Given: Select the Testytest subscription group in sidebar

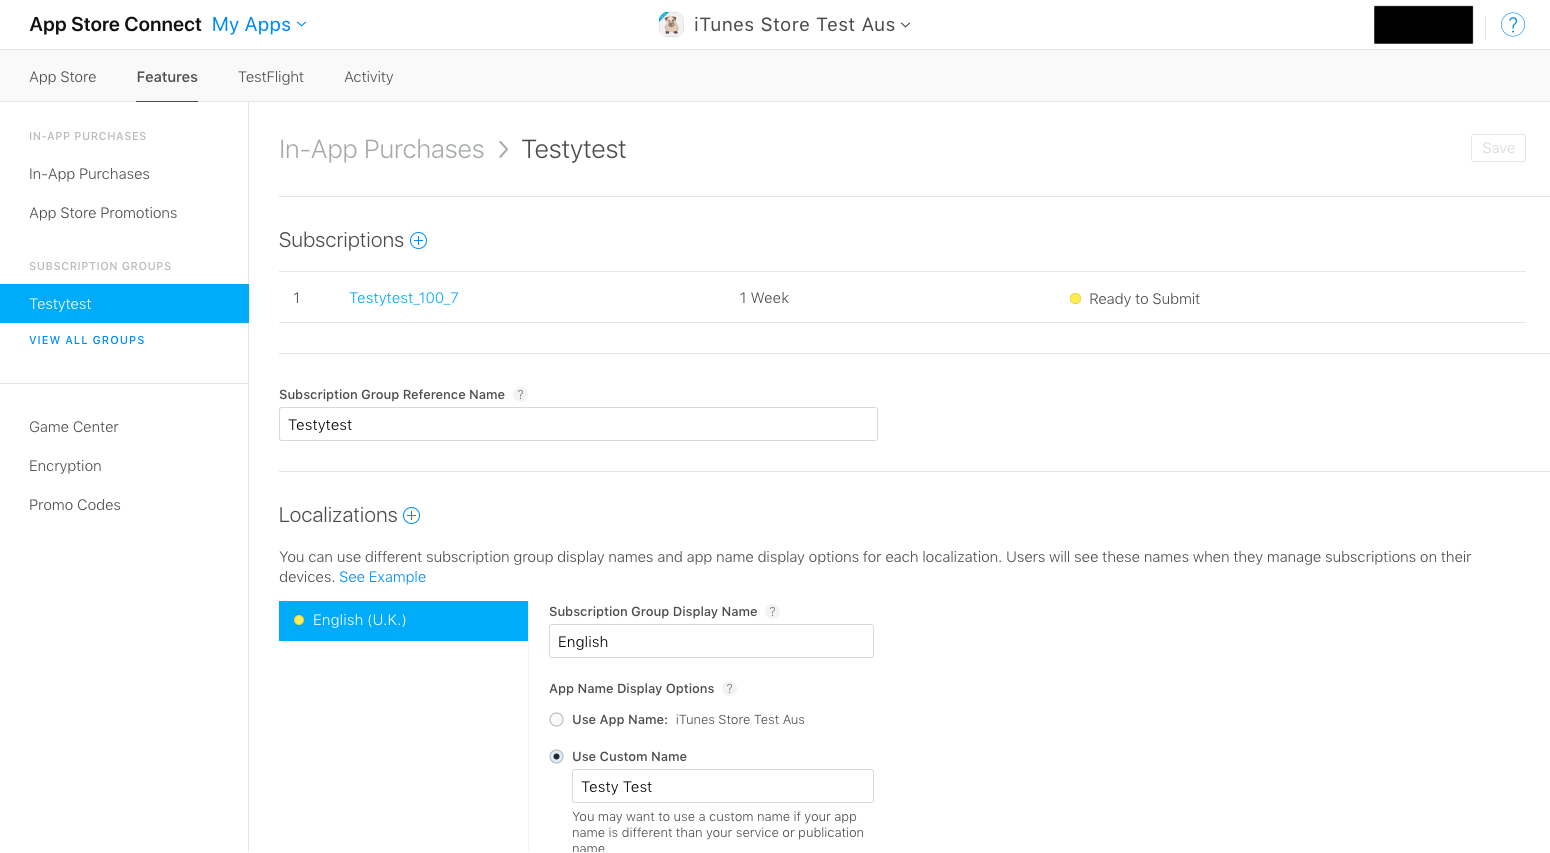Looking at the screenshot, I should pyautogui.click(x=124, y=304).
